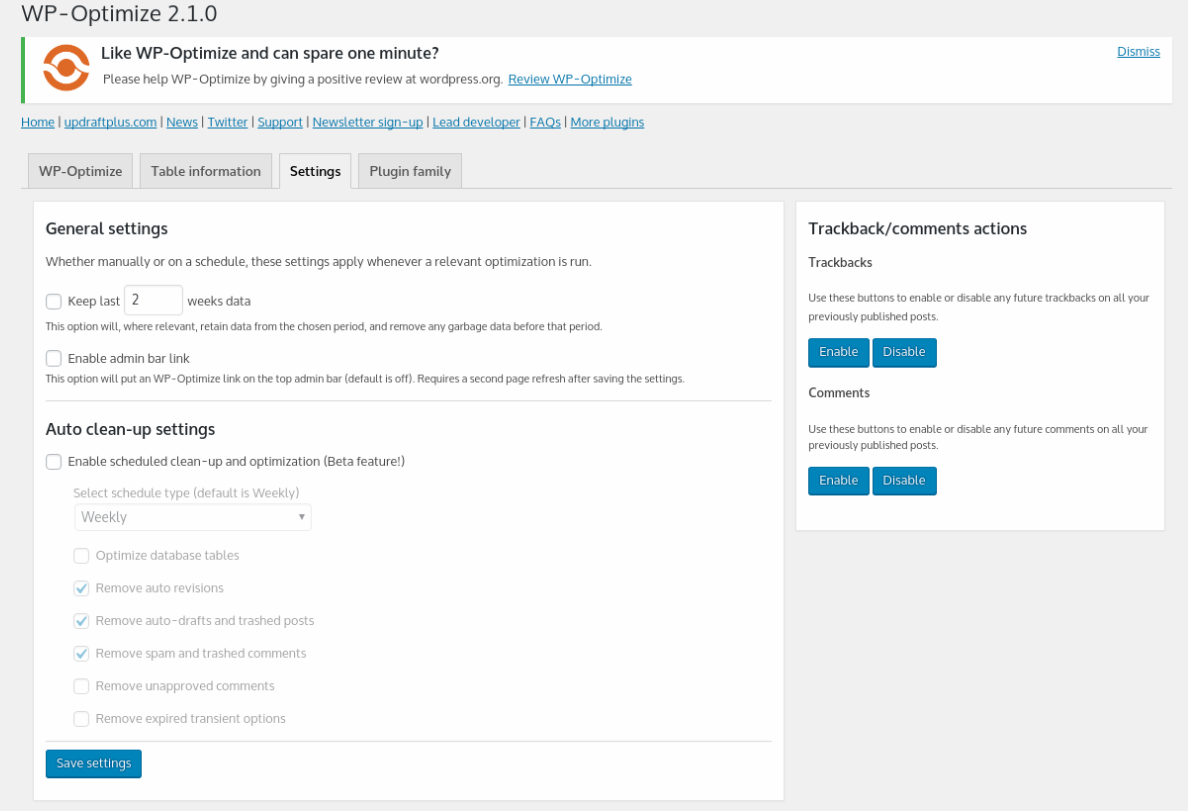The image size is (1188, 811).
Task: Click Enable under Trackbacks
Action: point(838,352)
